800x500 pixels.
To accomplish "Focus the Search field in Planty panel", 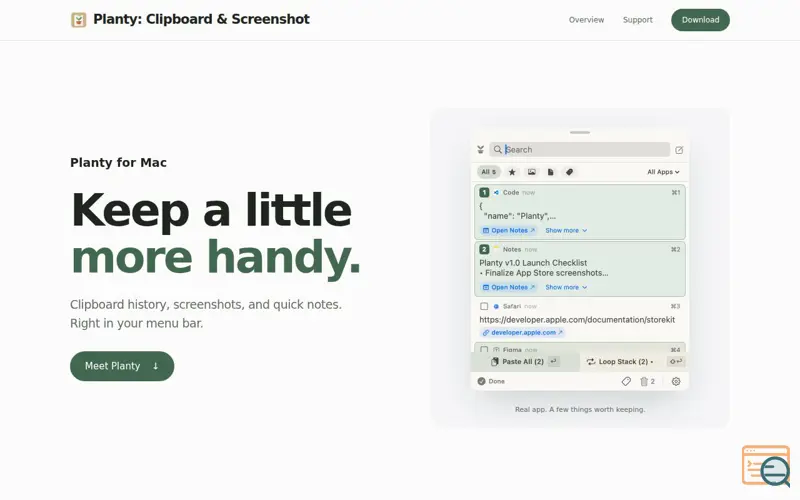I will point(579,149).
